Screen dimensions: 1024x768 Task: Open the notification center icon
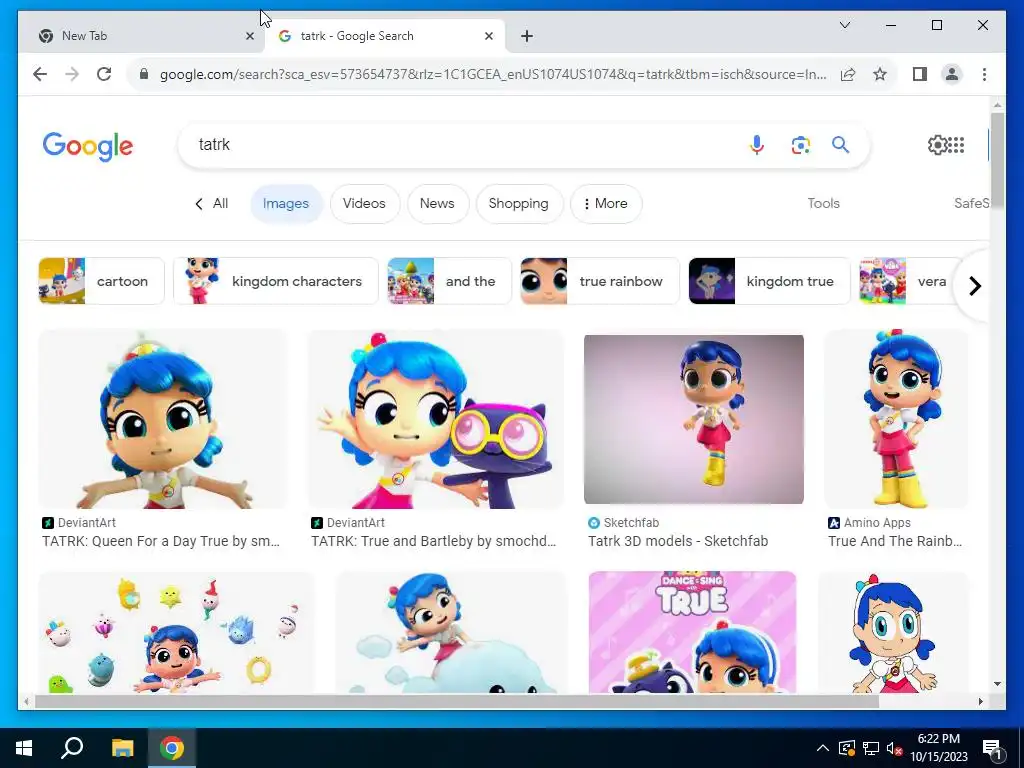point(992,749)
